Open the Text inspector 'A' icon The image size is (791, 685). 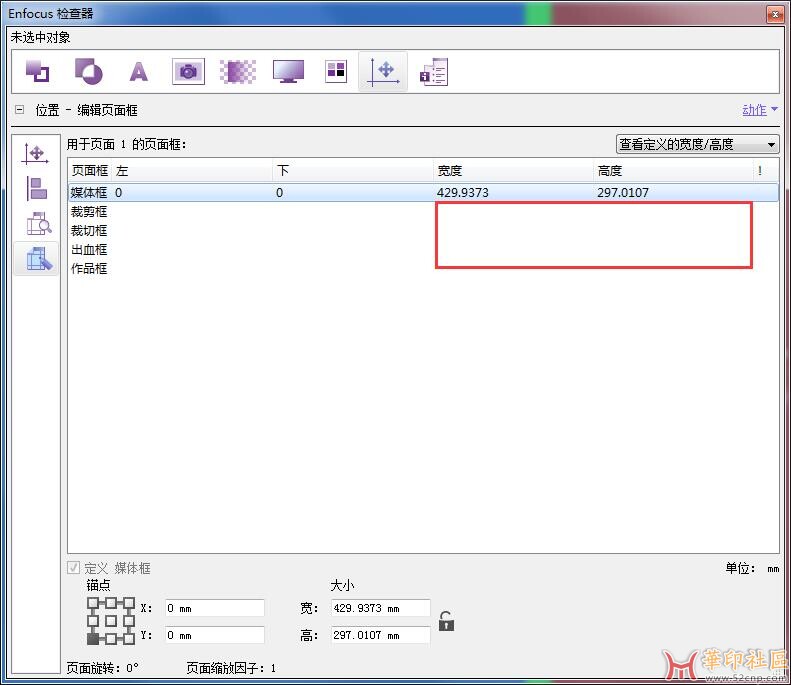(138, 72)
